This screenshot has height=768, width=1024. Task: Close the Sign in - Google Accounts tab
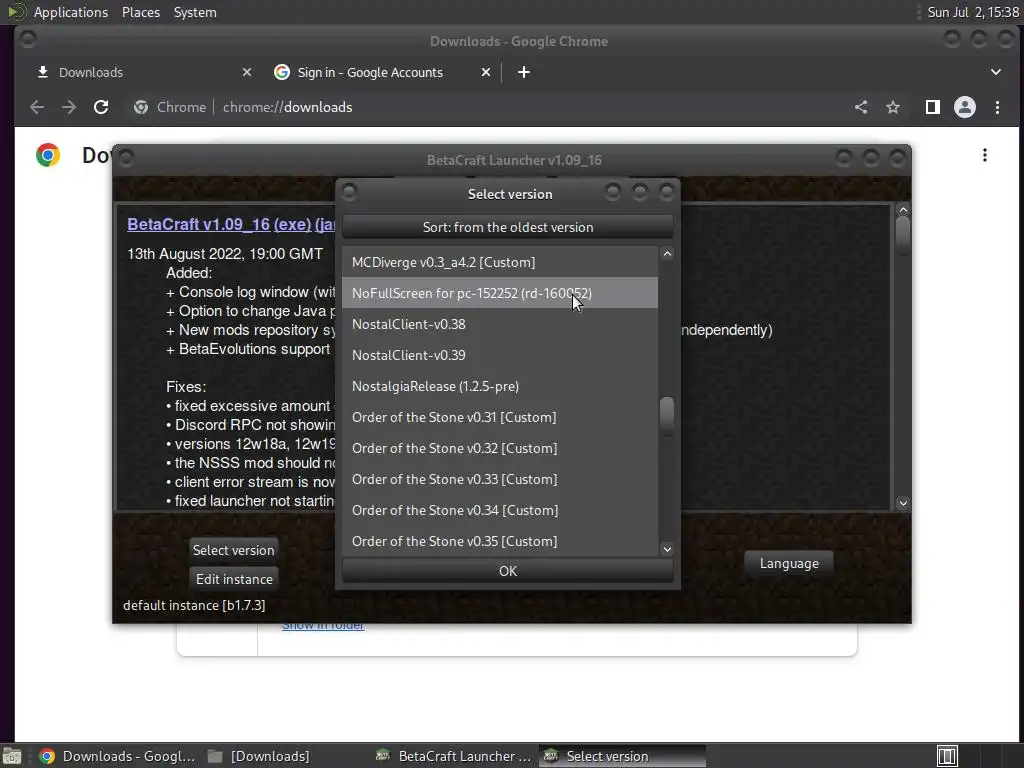pos(485,72)
